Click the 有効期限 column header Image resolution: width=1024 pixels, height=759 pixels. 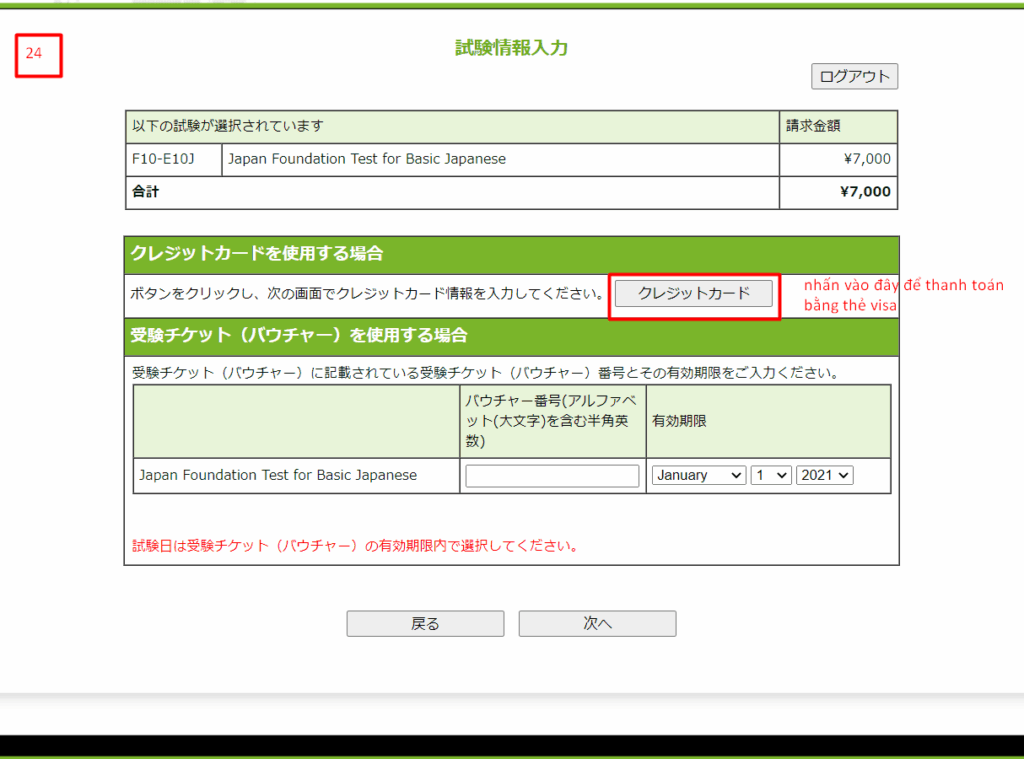(x=679, y=422)
